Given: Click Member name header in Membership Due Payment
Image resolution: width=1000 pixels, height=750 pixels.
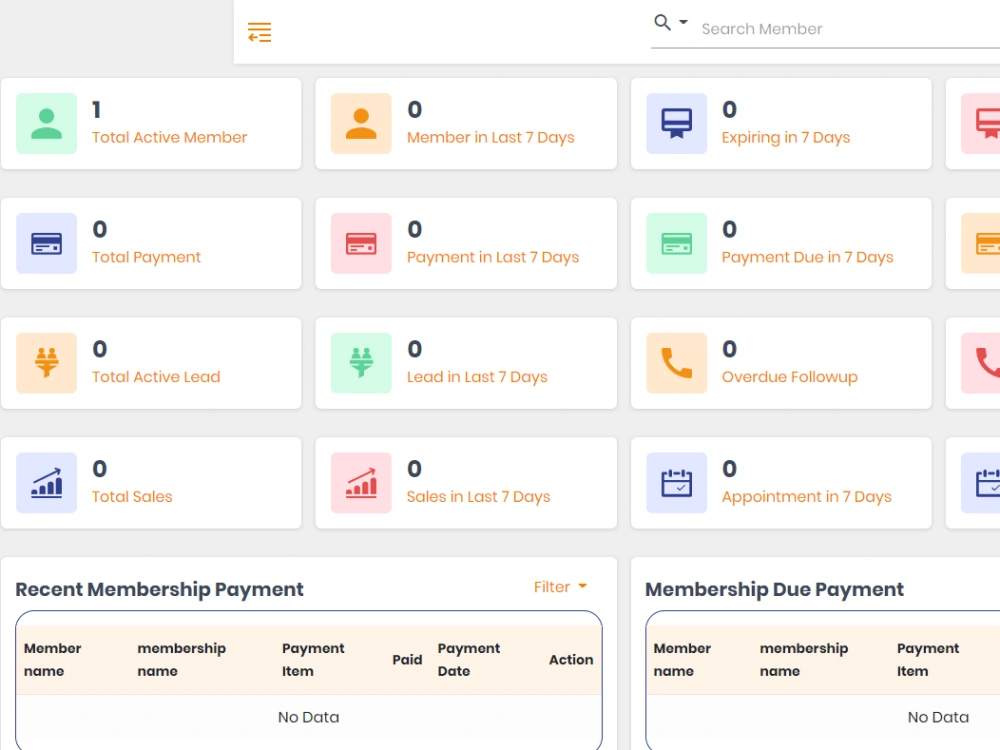Looking at the screenshot, I should 682,659.
